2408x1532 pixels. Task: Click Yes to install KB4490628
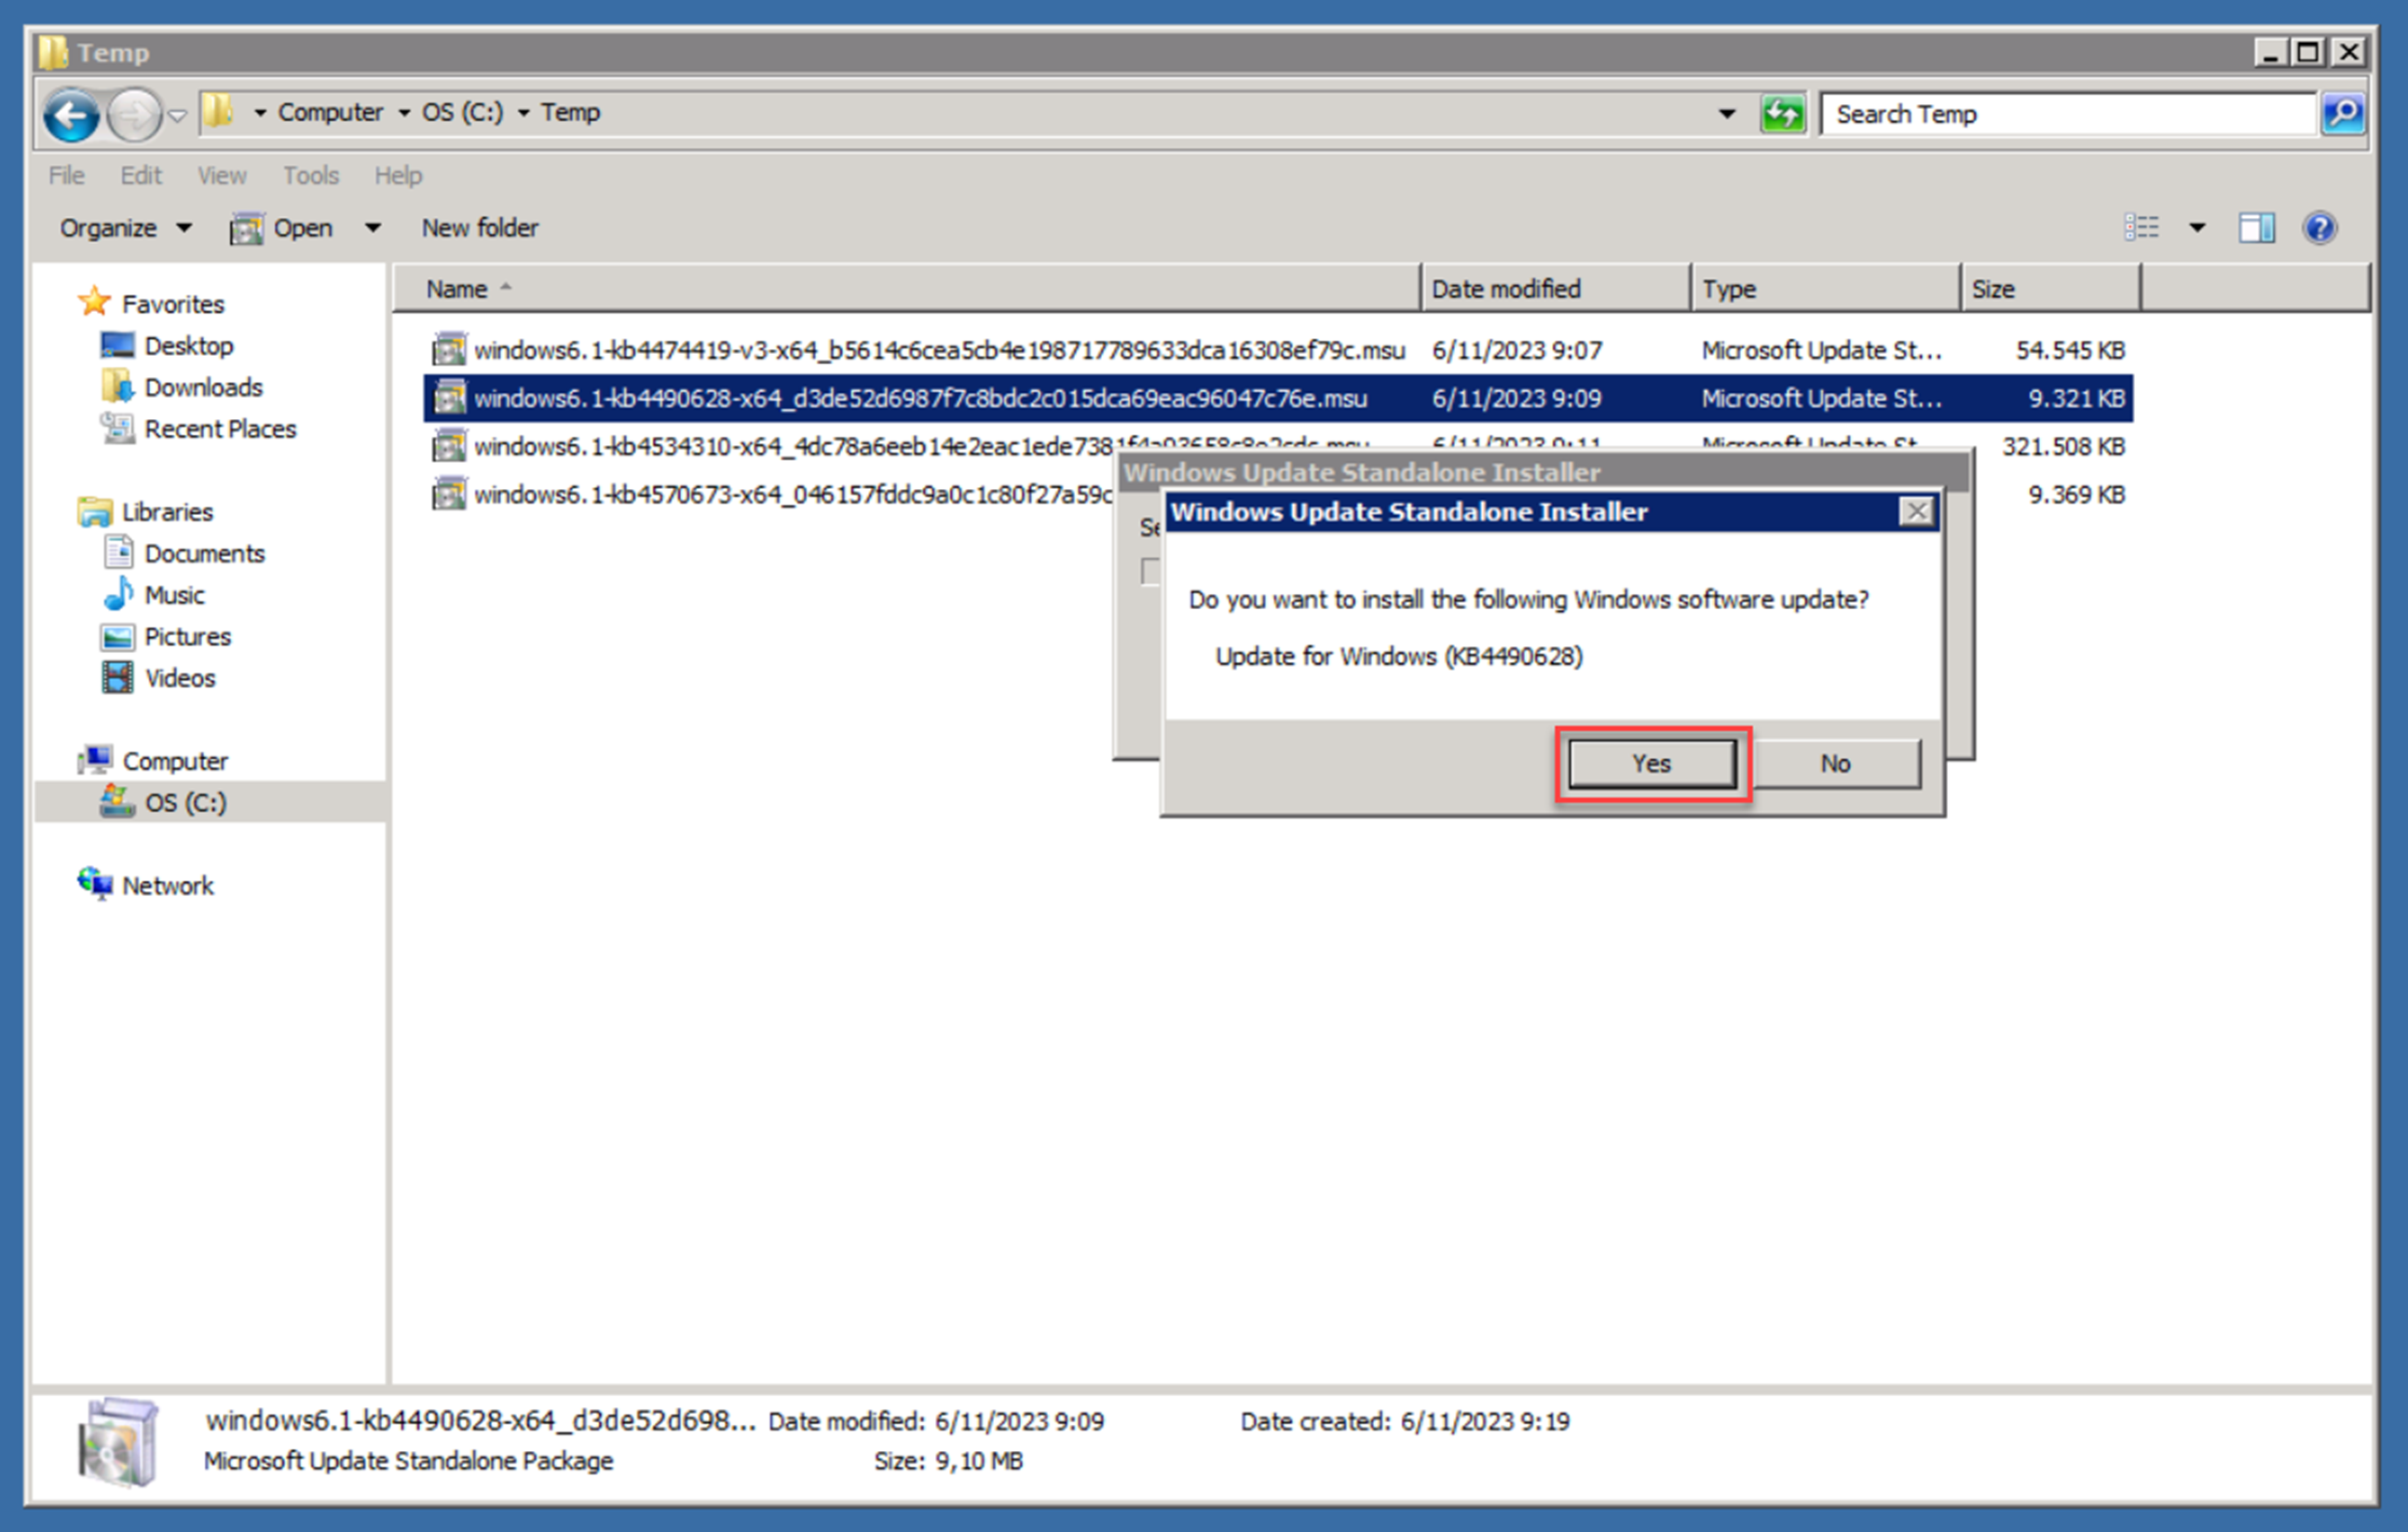1650,762
